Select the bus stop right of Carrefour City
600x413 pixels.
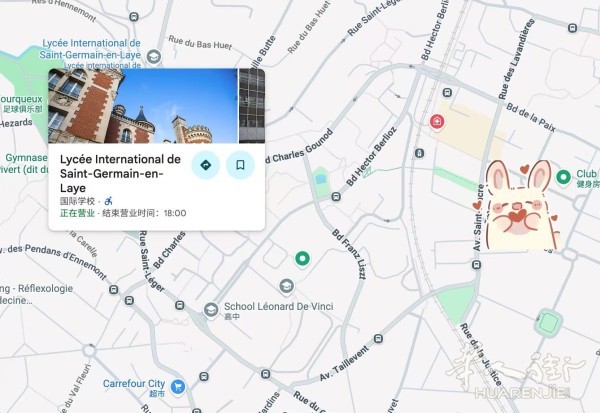coord(204,377)
